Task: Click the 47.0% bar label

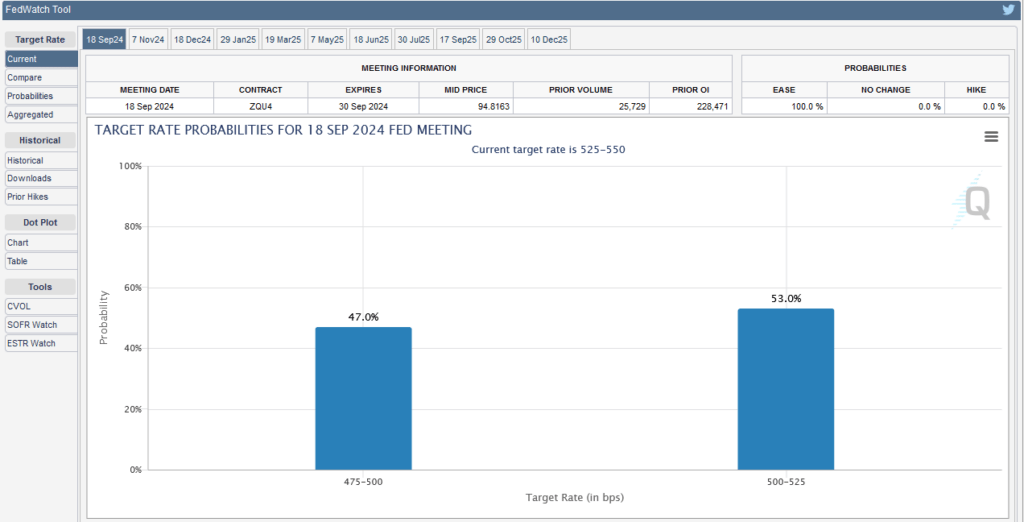Action: point(363,317)
